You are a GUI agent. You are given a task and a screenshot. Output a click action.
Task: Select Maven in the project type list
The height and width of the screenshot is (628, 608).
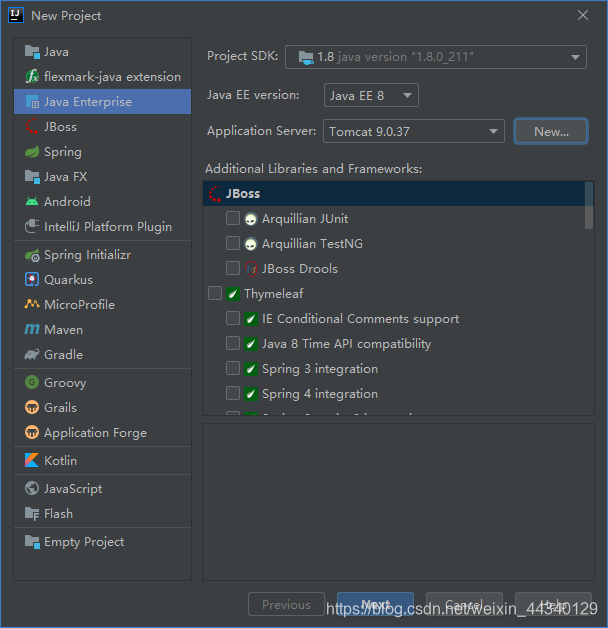pos(103,330)
